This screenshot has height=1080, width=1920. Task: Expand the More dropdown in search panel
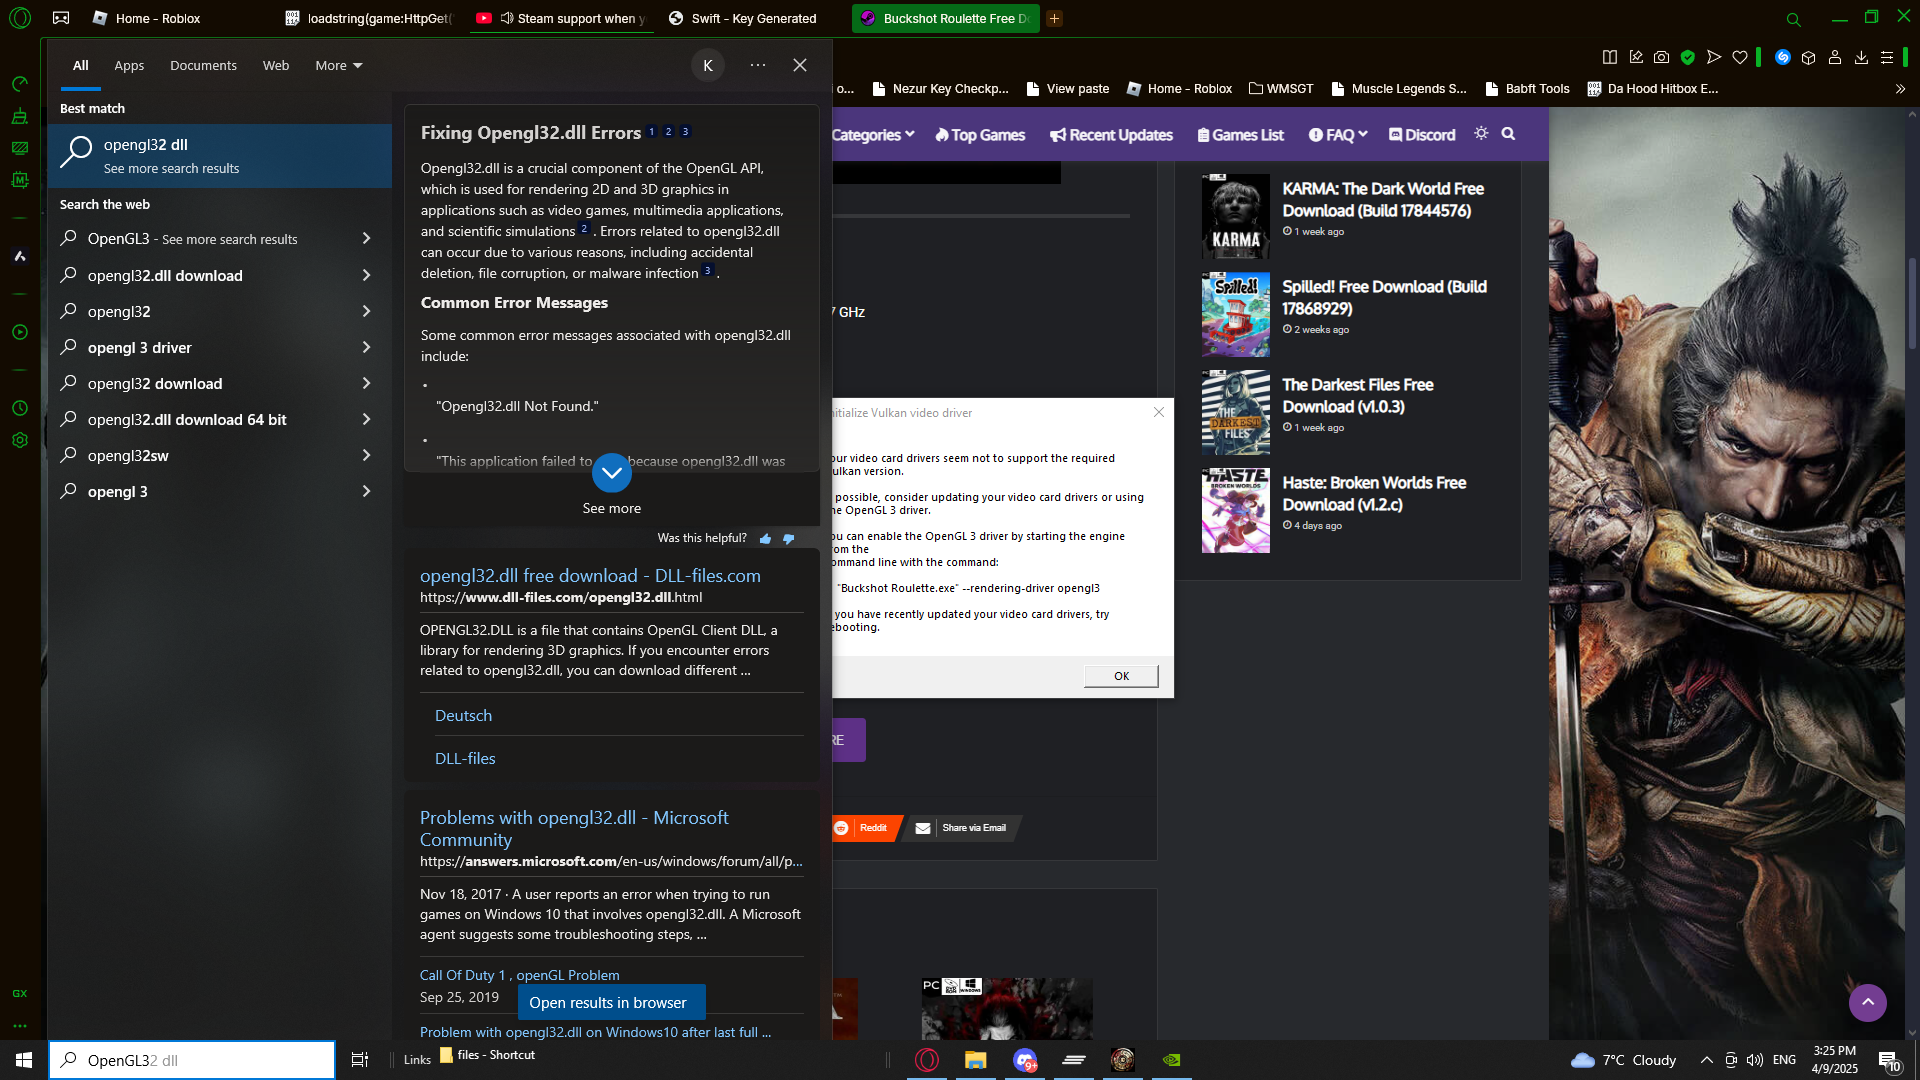pos(339,66)
